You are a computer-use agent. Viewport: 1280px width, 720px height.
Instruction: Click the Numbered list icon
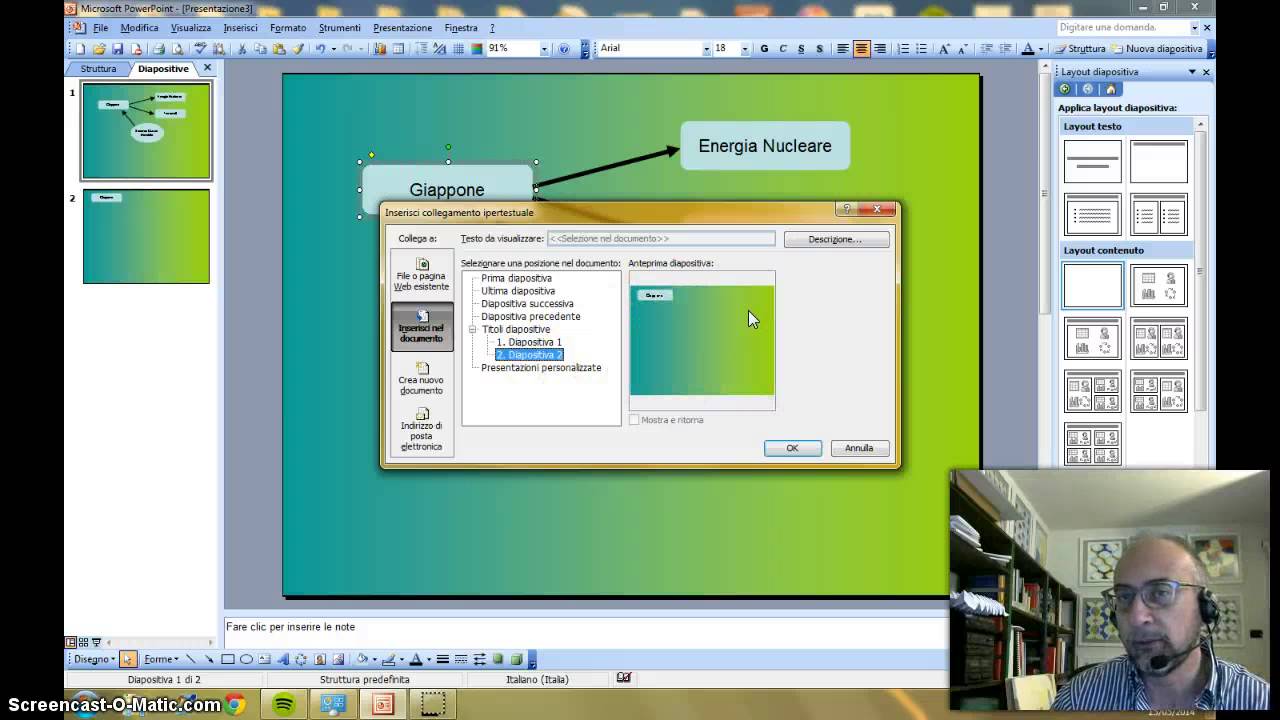point(903,49)
